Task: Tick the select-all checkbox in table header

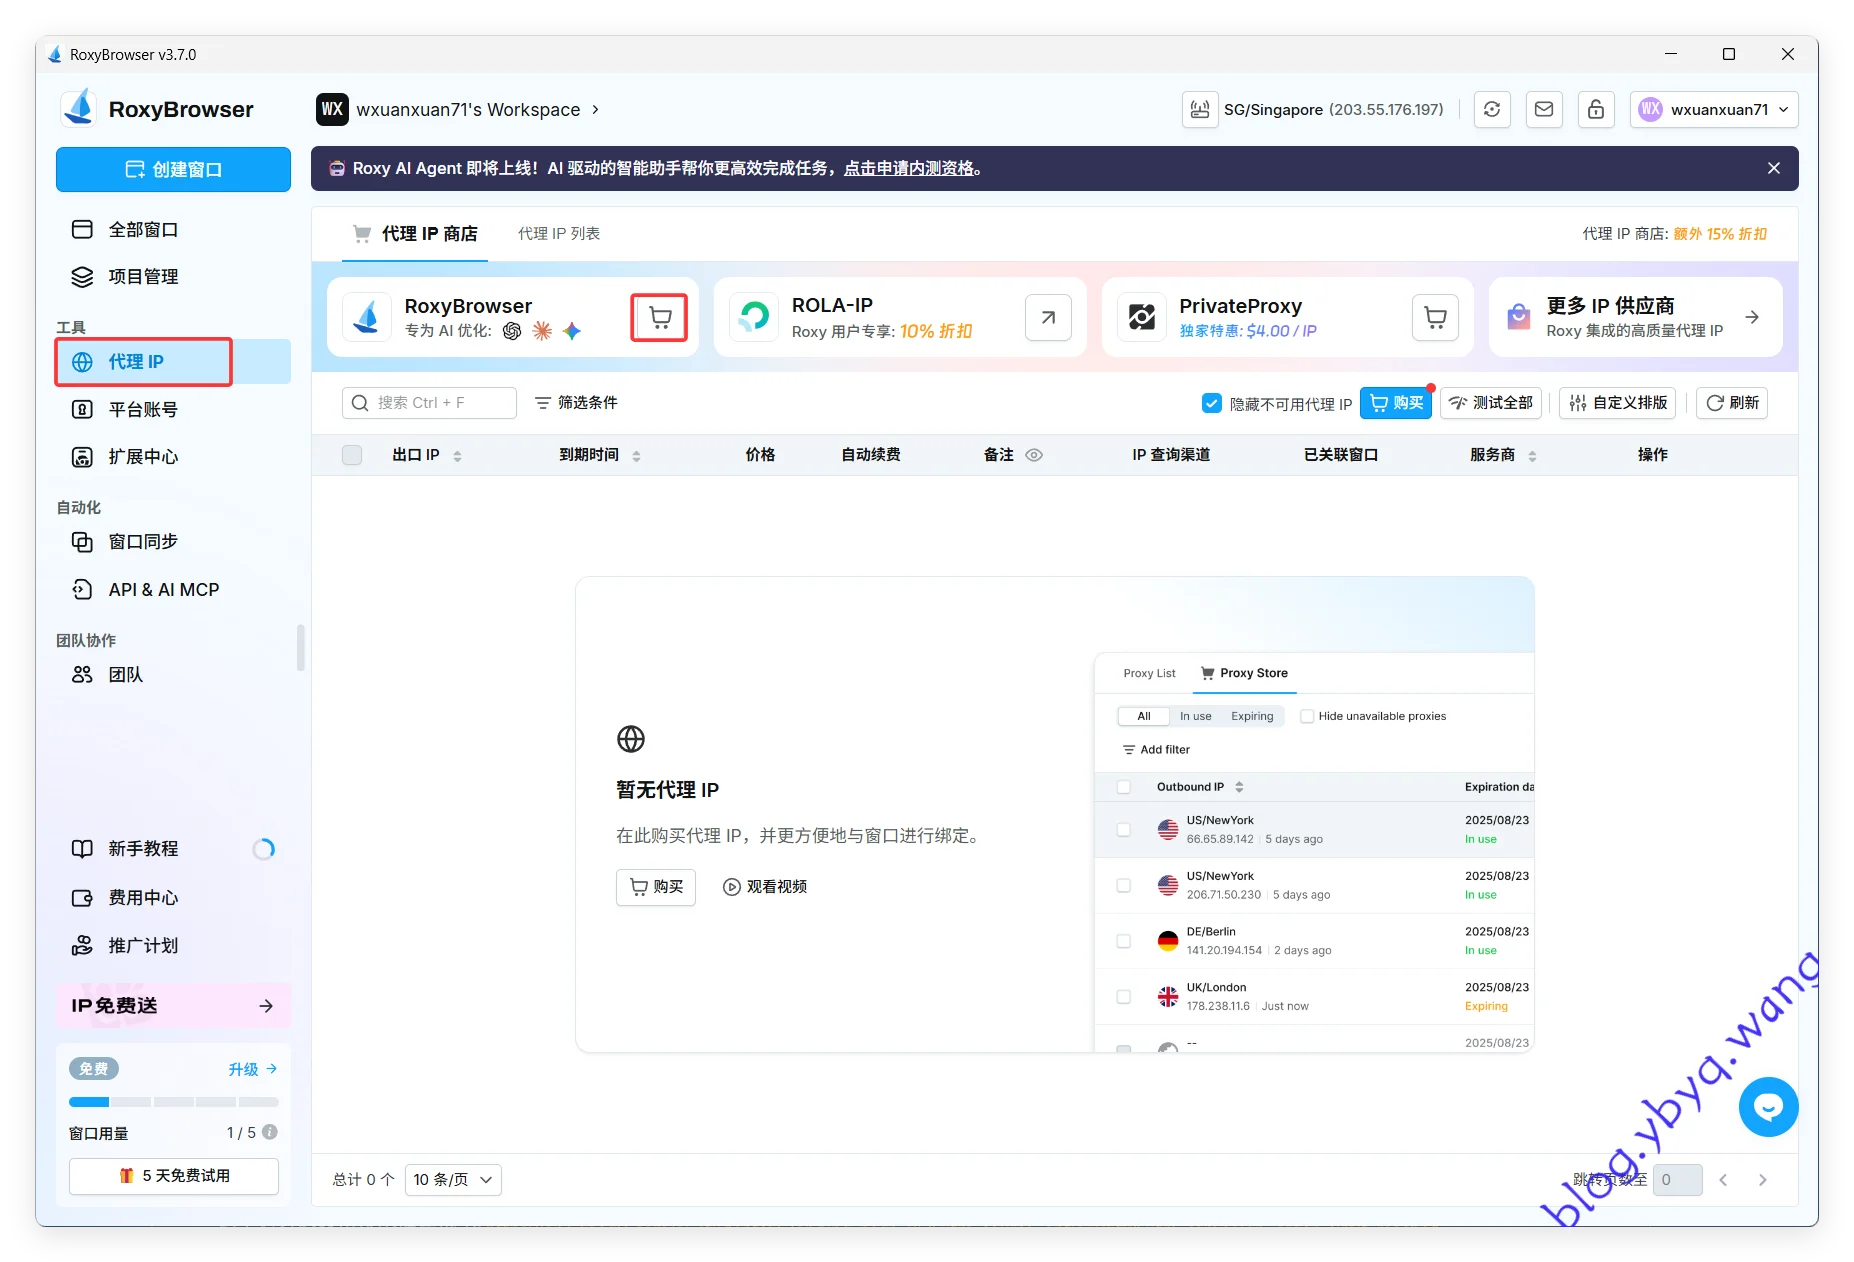Action: point(352,455)
